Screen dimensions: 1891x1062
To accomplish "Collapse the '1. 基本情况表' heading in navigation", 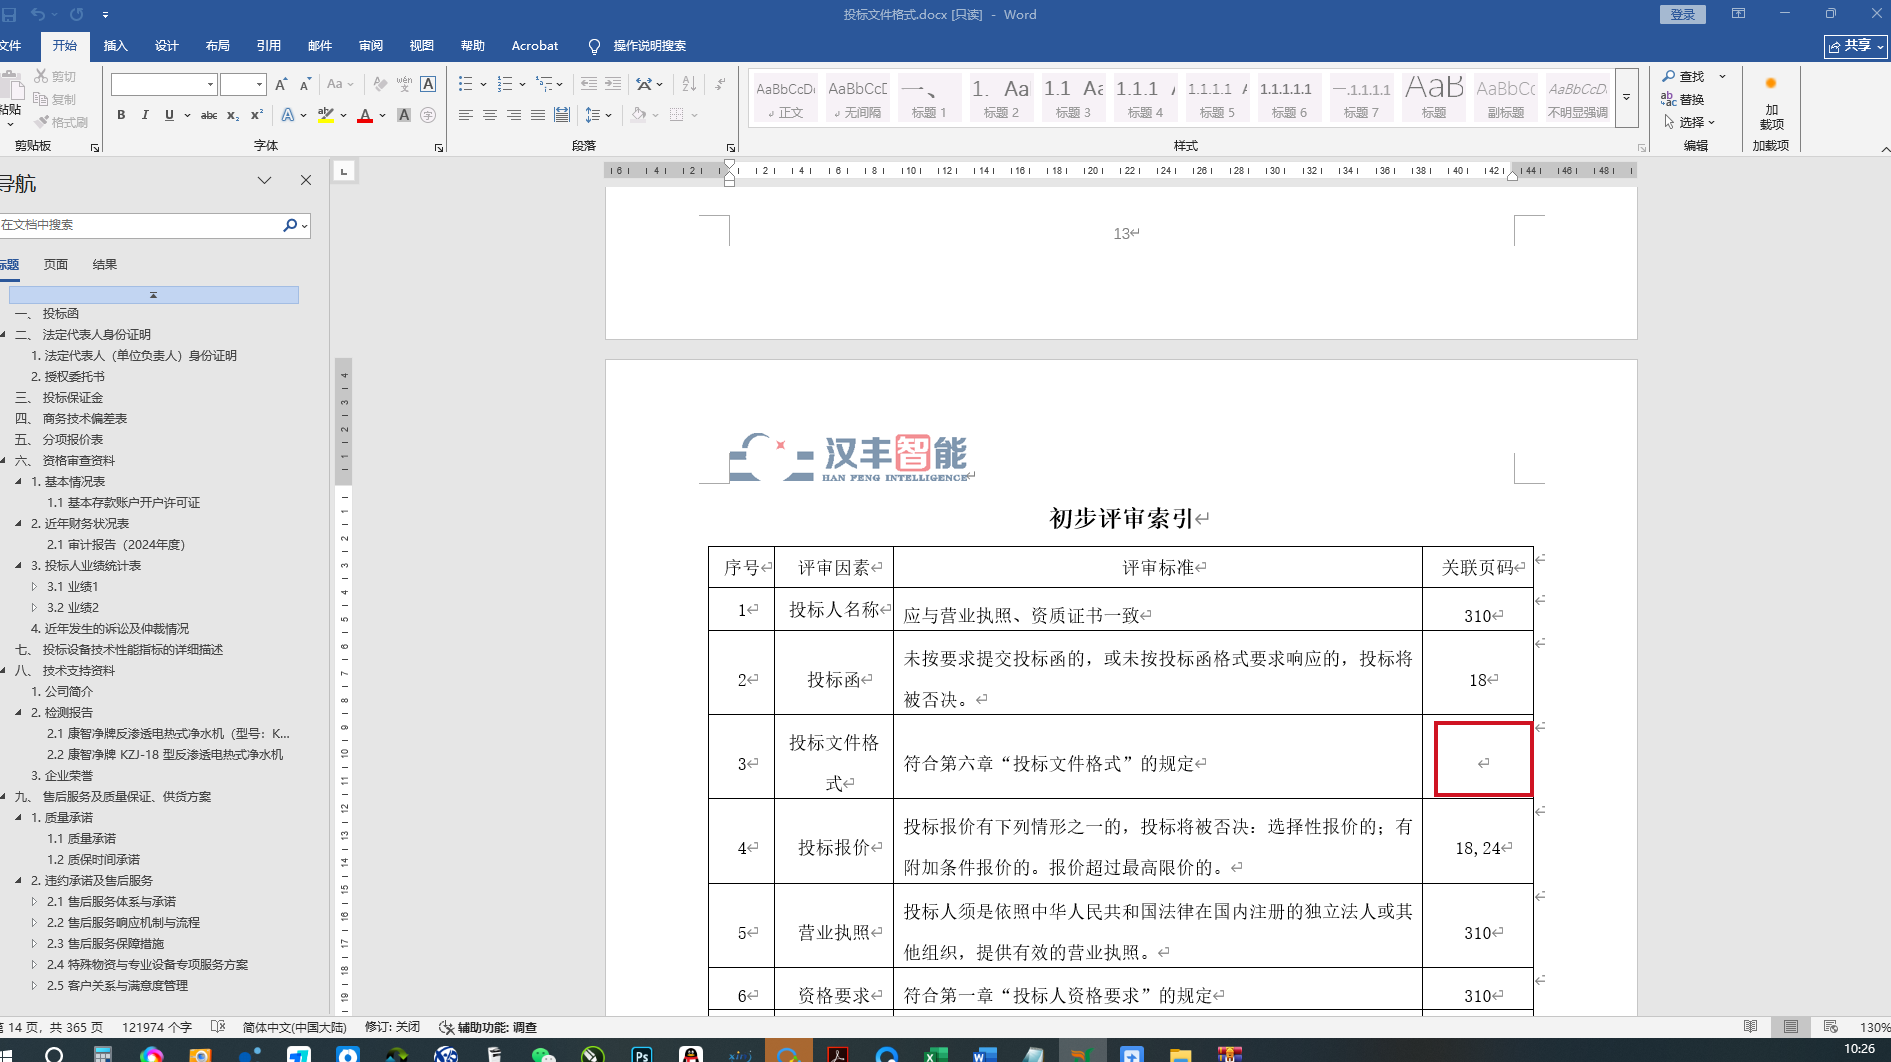I will 19,482.
